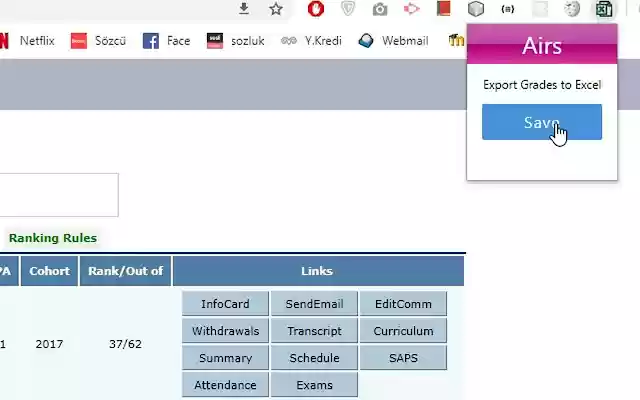The width and height of the screenshot is (640, 400).
Task: Open the Sözcü bookmark
Action: click(98, 41)
